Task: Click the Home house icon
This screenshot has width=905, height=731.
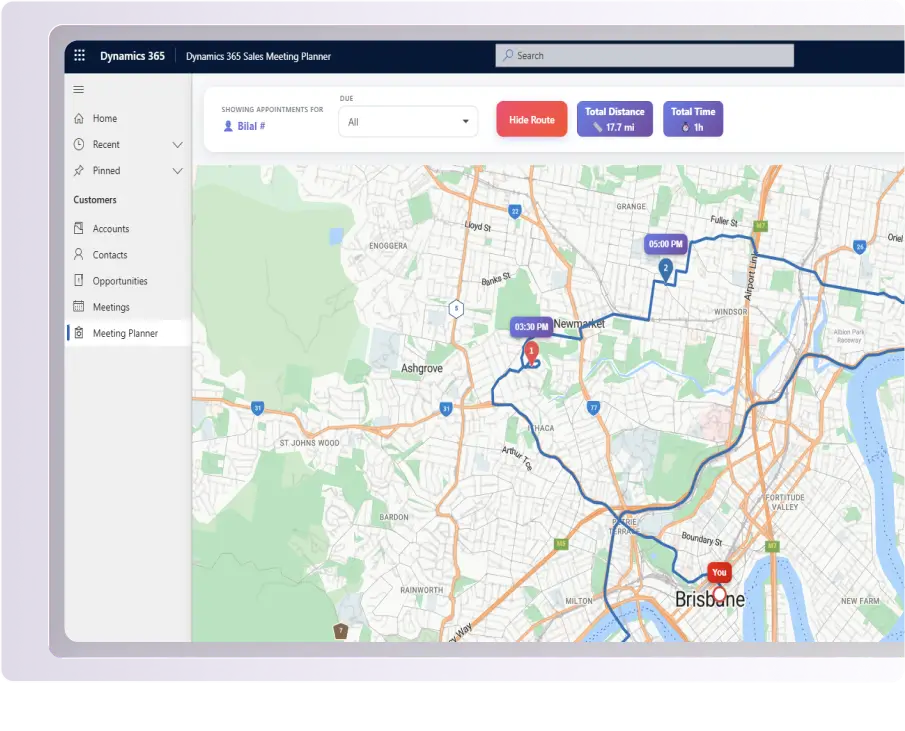Action: [x=79, y=118]
